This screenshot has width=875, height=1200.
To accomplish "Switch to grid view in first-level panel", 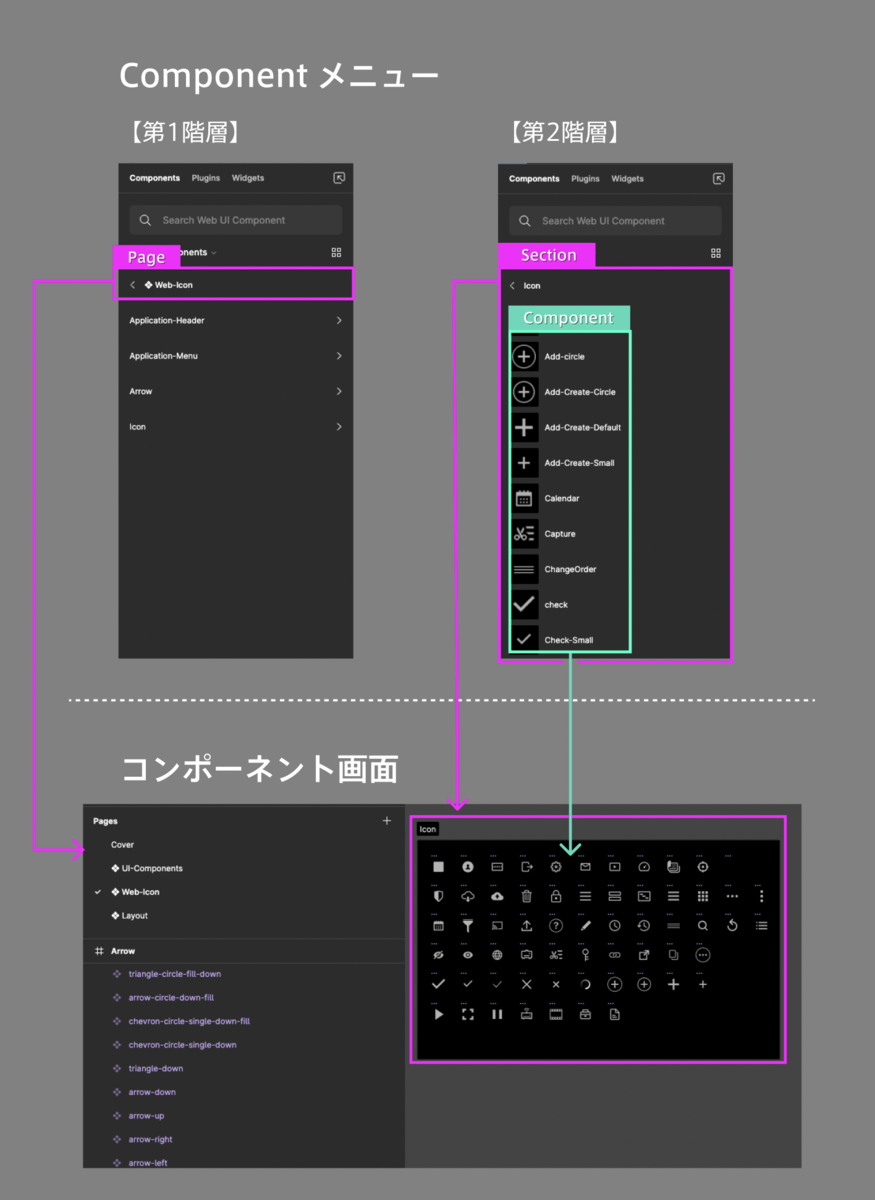I will pos(336,253).
